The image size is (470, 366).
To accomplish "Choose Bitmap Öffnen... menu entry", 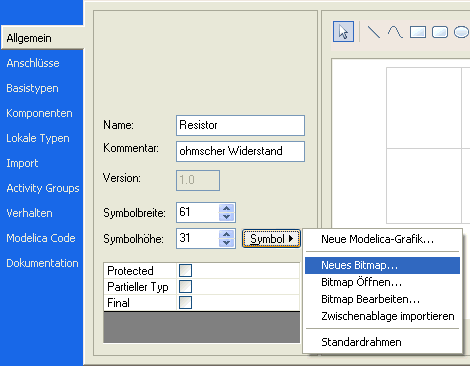I will (382, 282).
